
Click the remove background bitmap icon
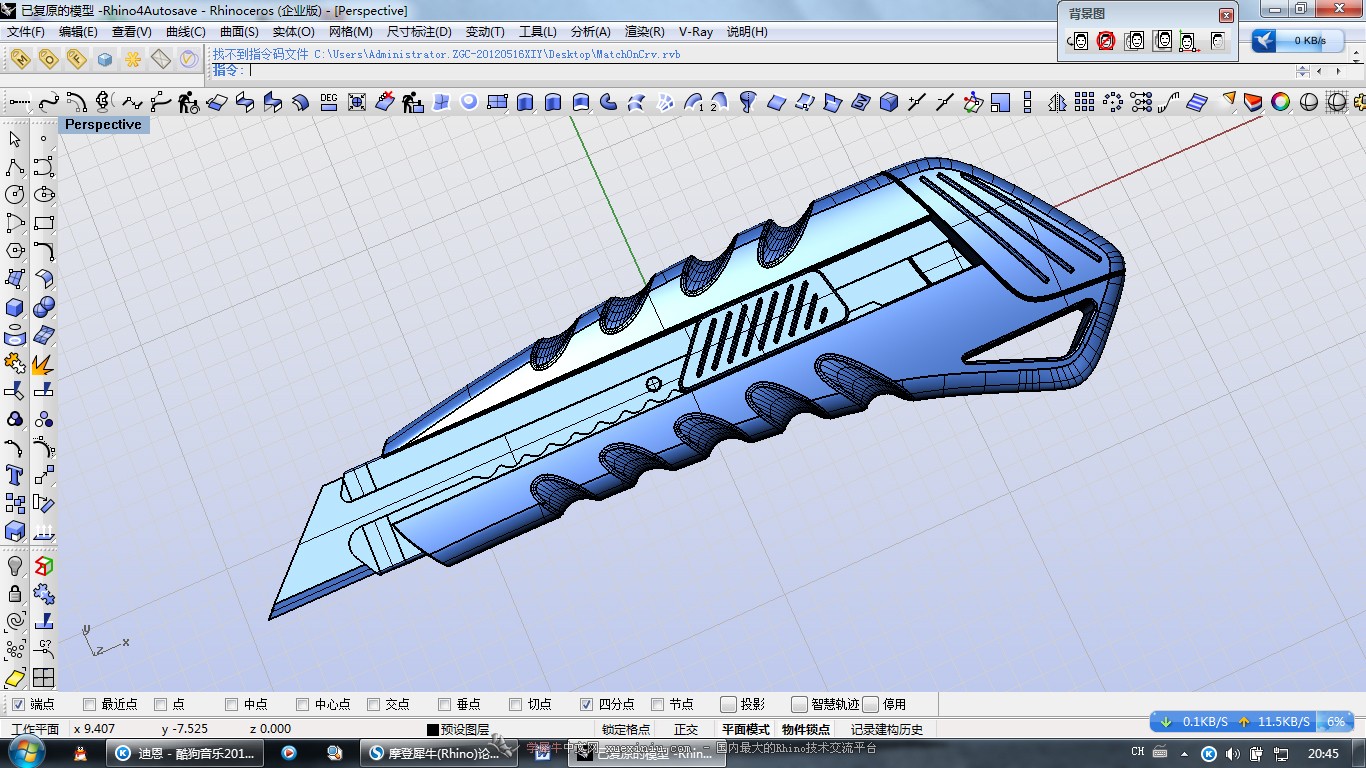[1106, 41]
